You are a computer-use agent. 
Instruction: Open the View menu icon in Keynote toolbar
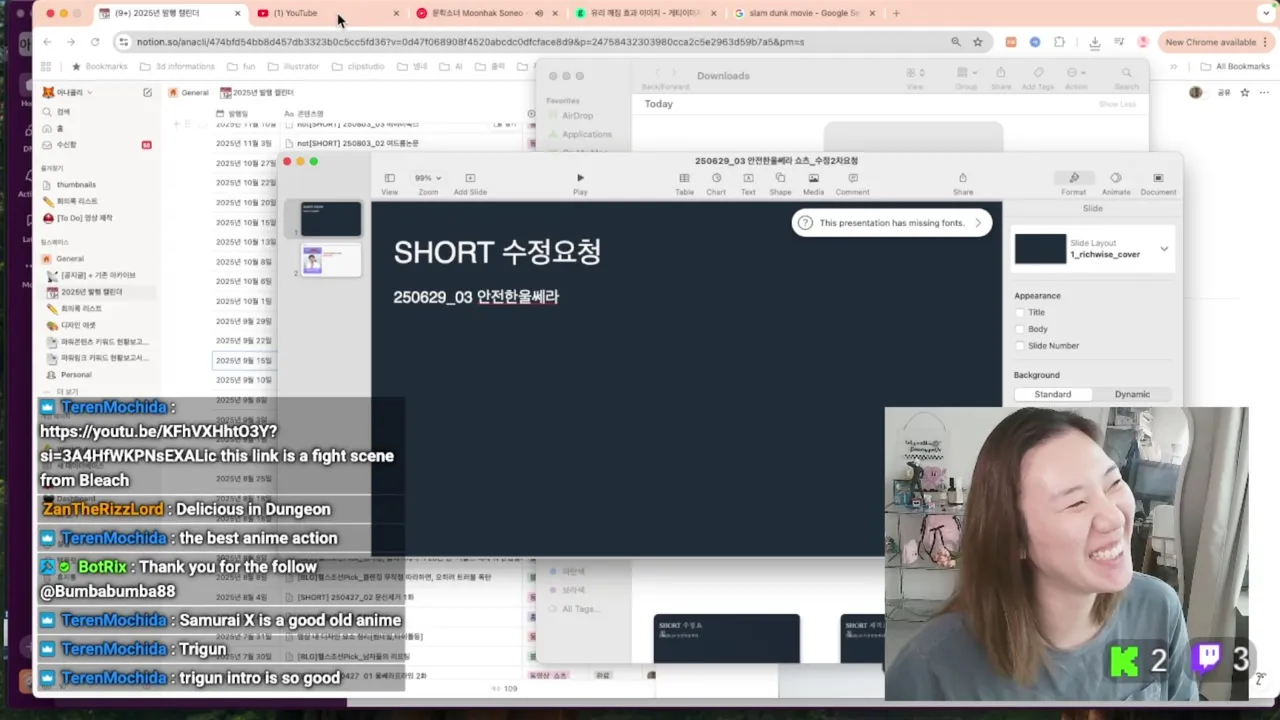[389, 178]
